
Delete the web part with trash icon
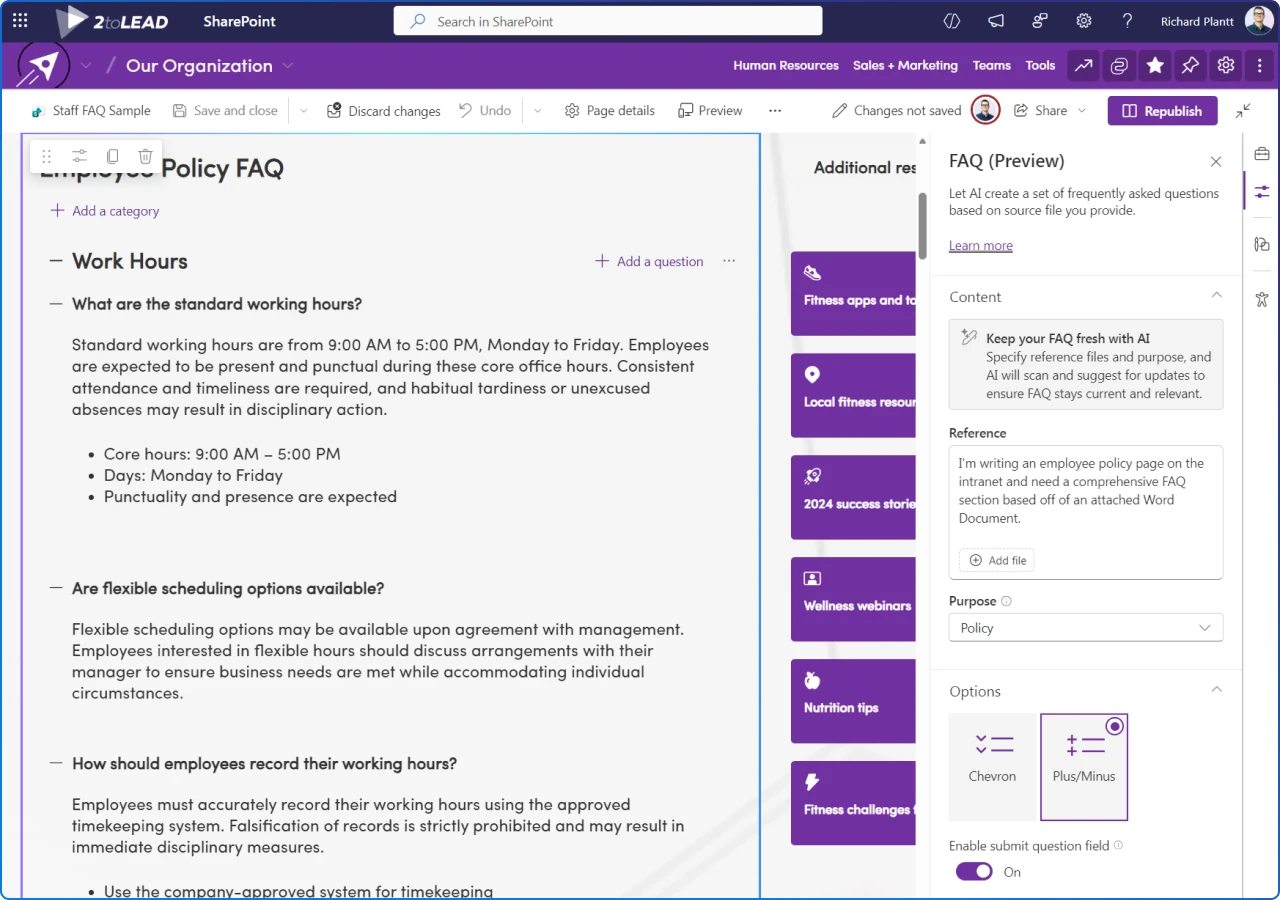(145, 156)
